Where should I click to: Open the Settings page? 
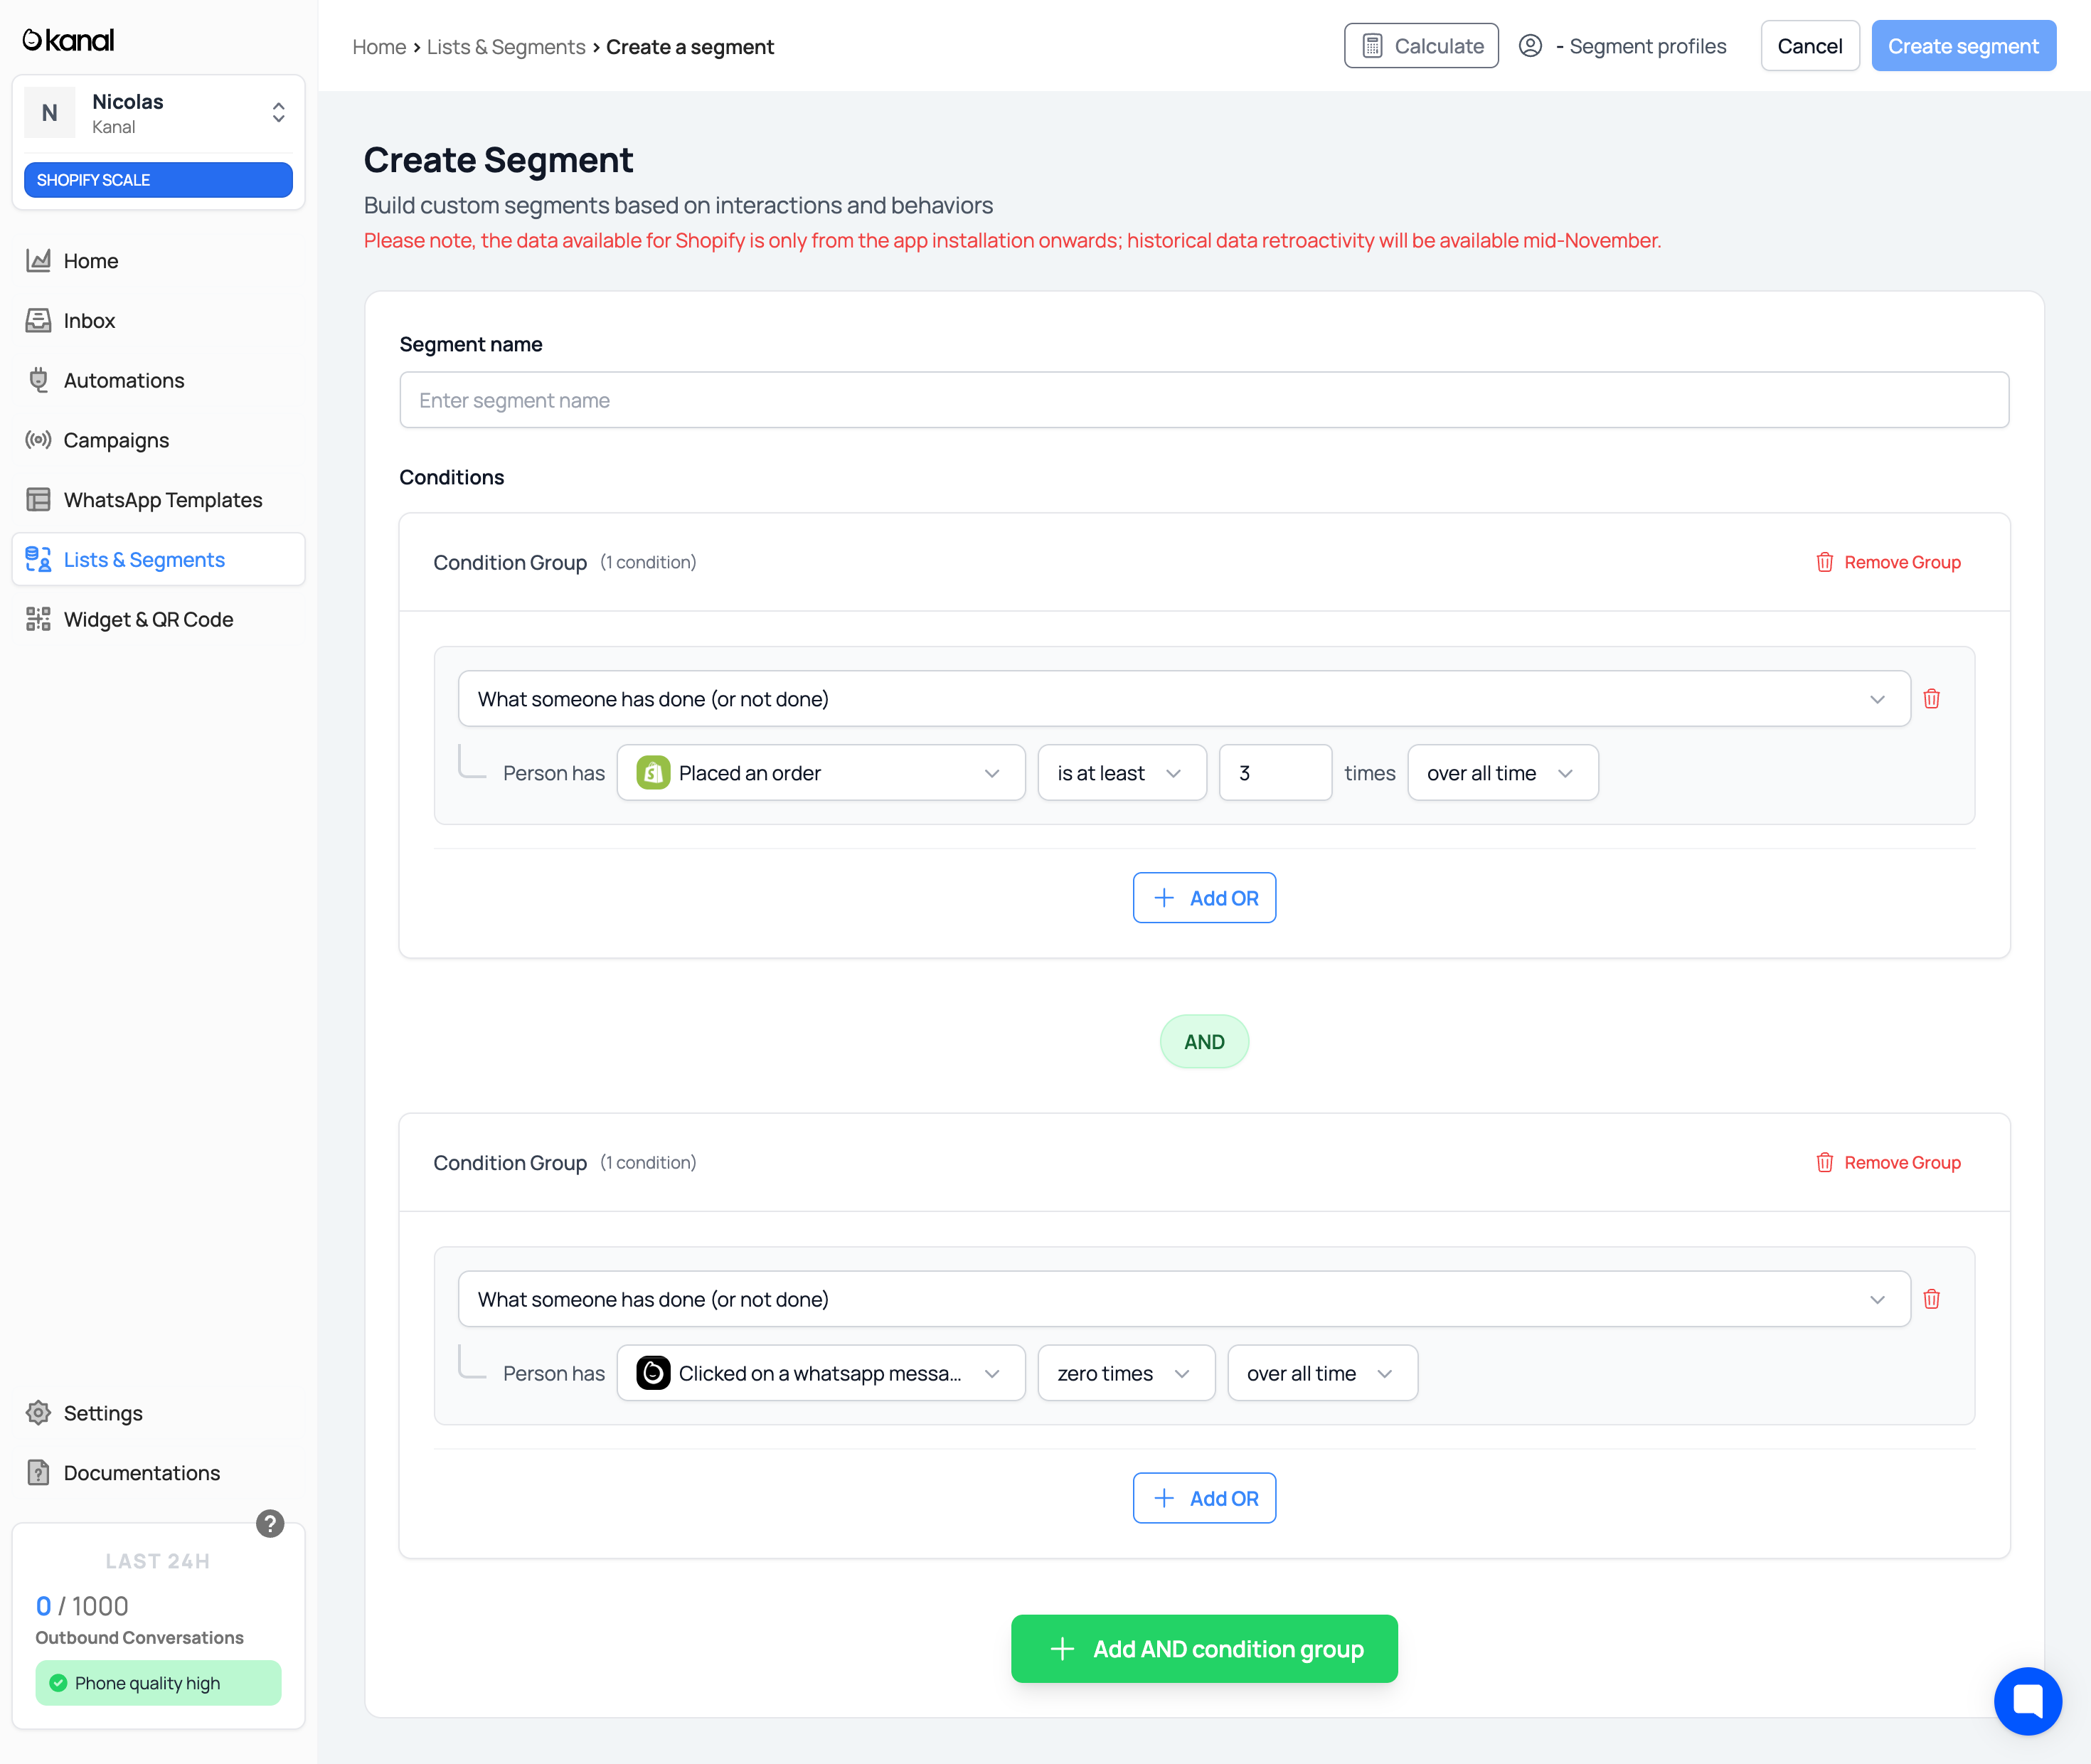point(103,1413)
